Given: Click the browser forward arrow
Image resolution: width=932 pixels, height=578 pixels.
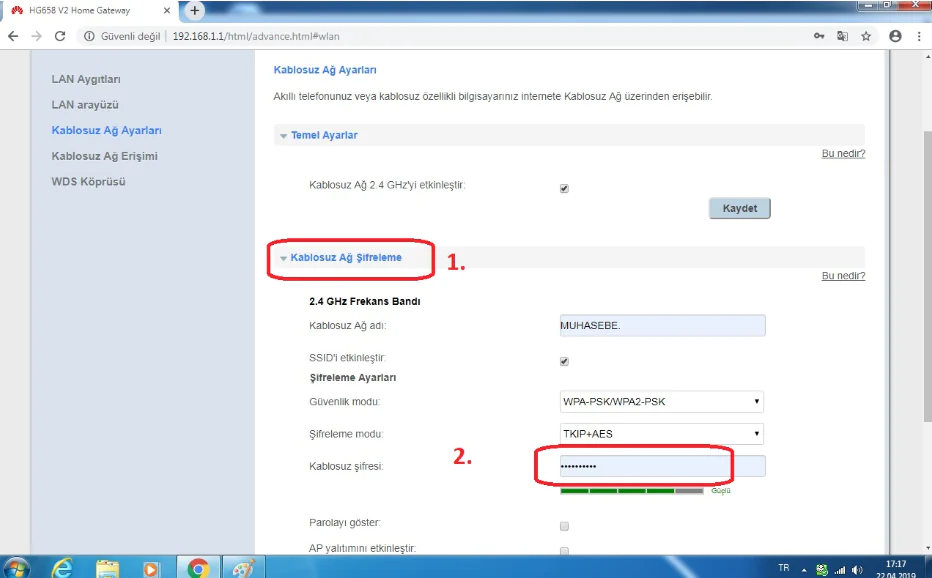Looking at the screenshot, I should coord(36,36).
